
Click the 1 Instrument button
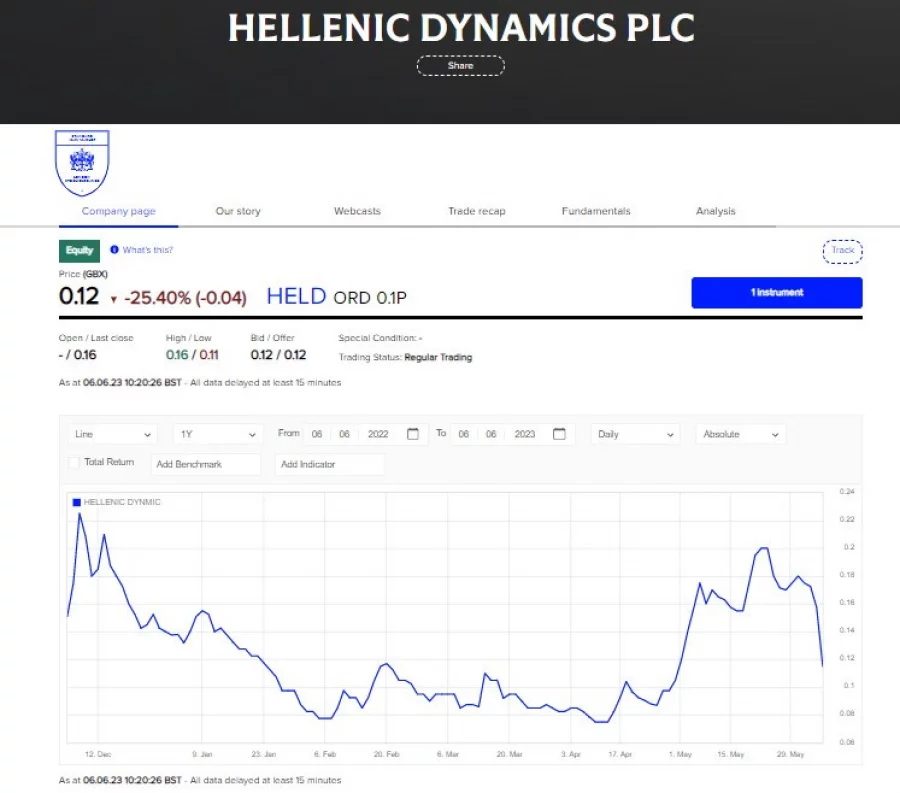[777, 292]
